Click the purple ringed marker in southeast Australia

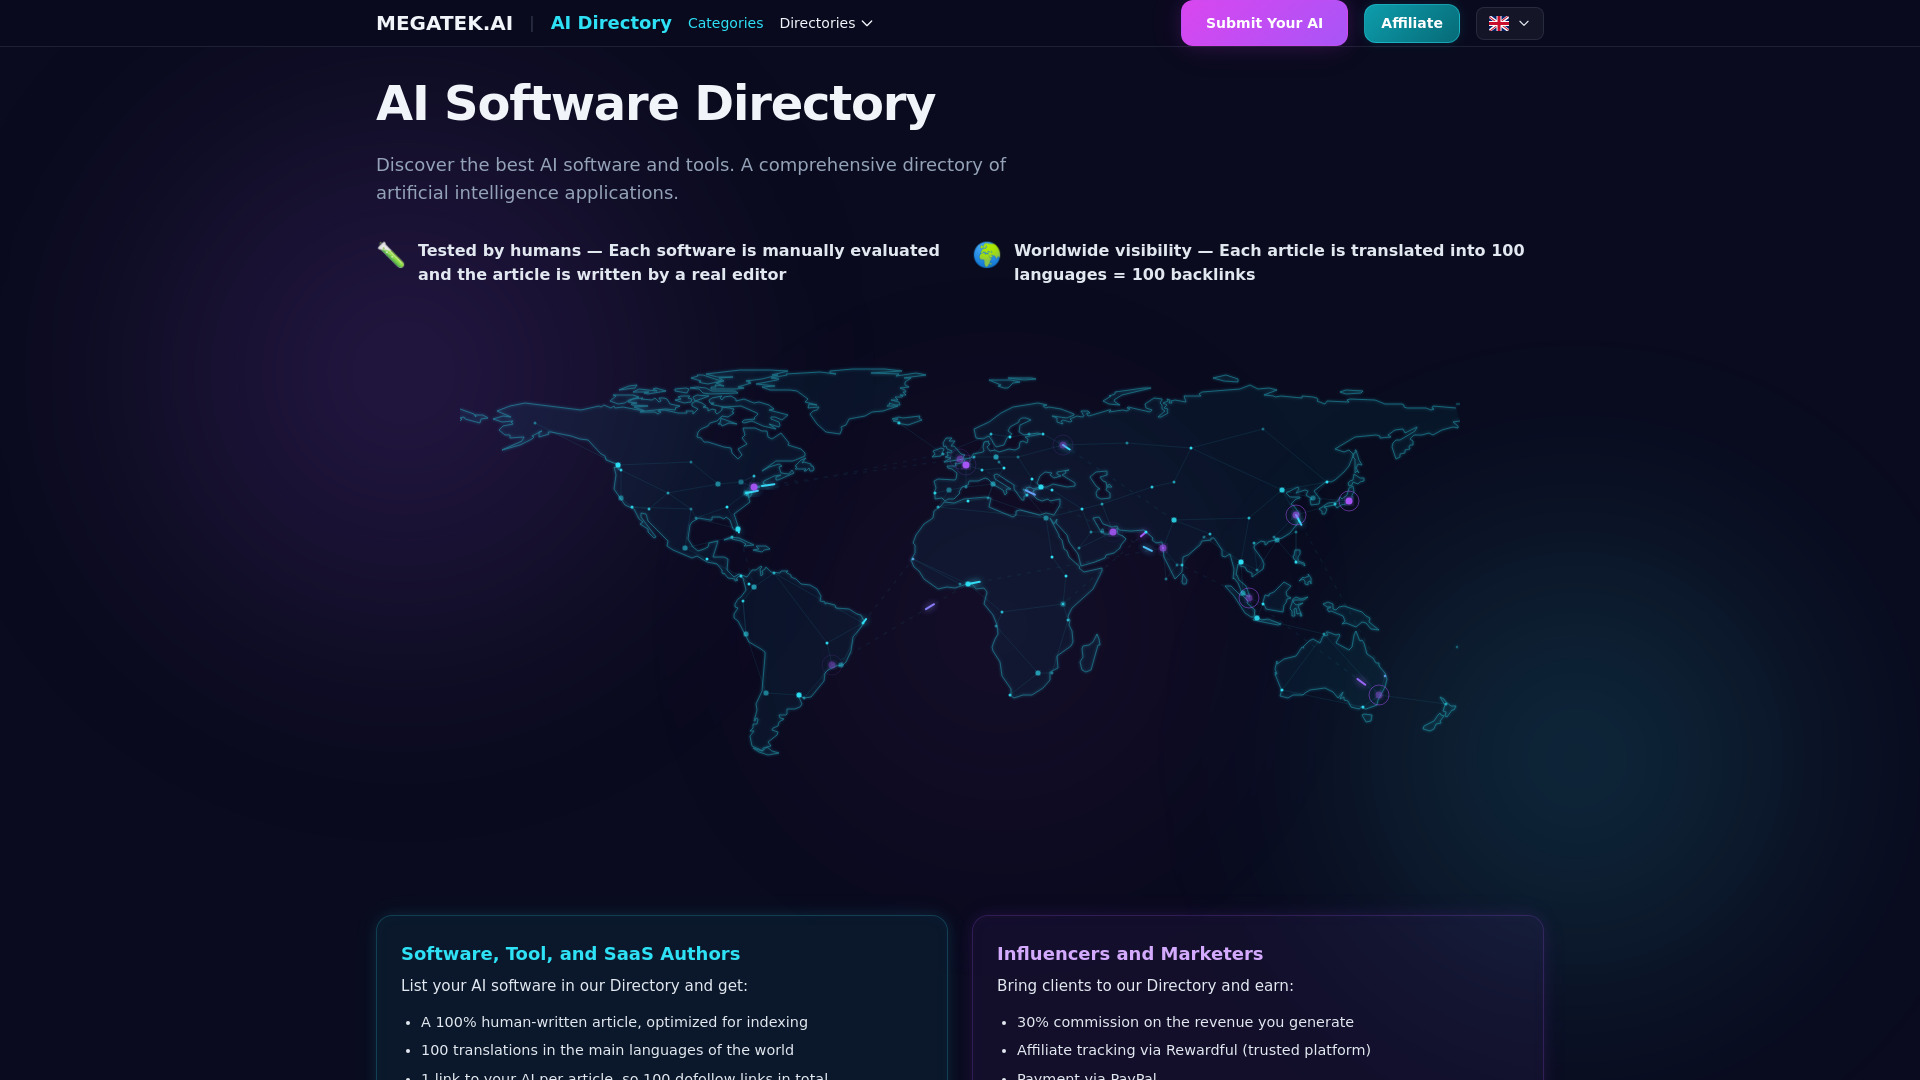(1379, 695)
